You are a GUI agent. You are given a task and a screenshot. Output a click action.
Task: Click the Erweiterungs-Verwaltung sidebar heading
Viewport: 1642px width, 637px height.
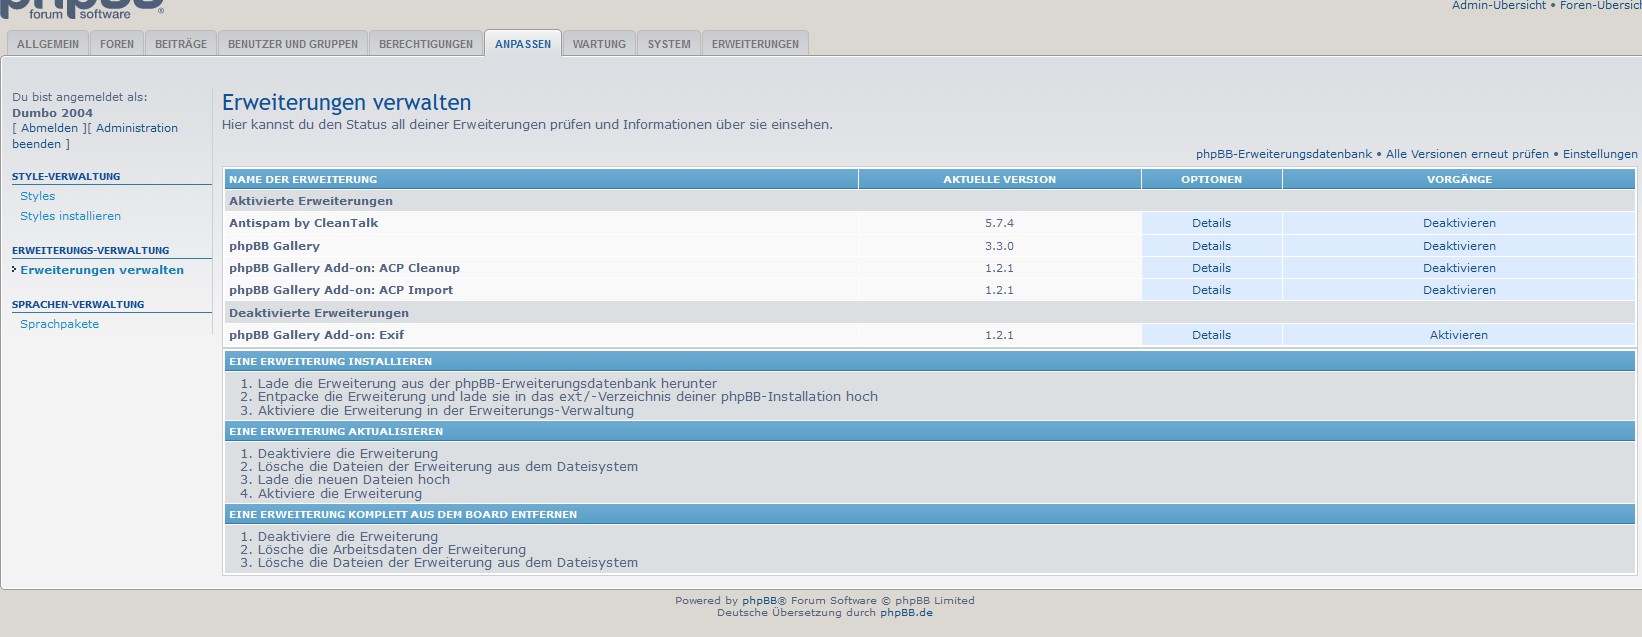[91, 250]
